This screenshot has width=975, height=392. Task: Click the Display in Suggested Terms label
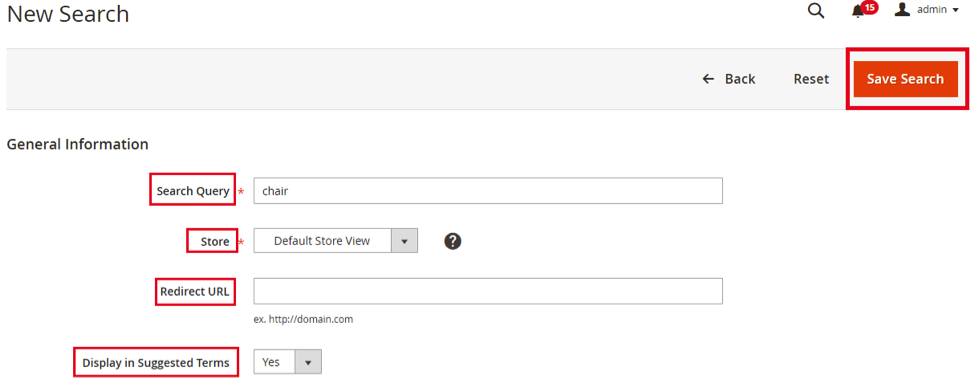click(x=156, y=362)
